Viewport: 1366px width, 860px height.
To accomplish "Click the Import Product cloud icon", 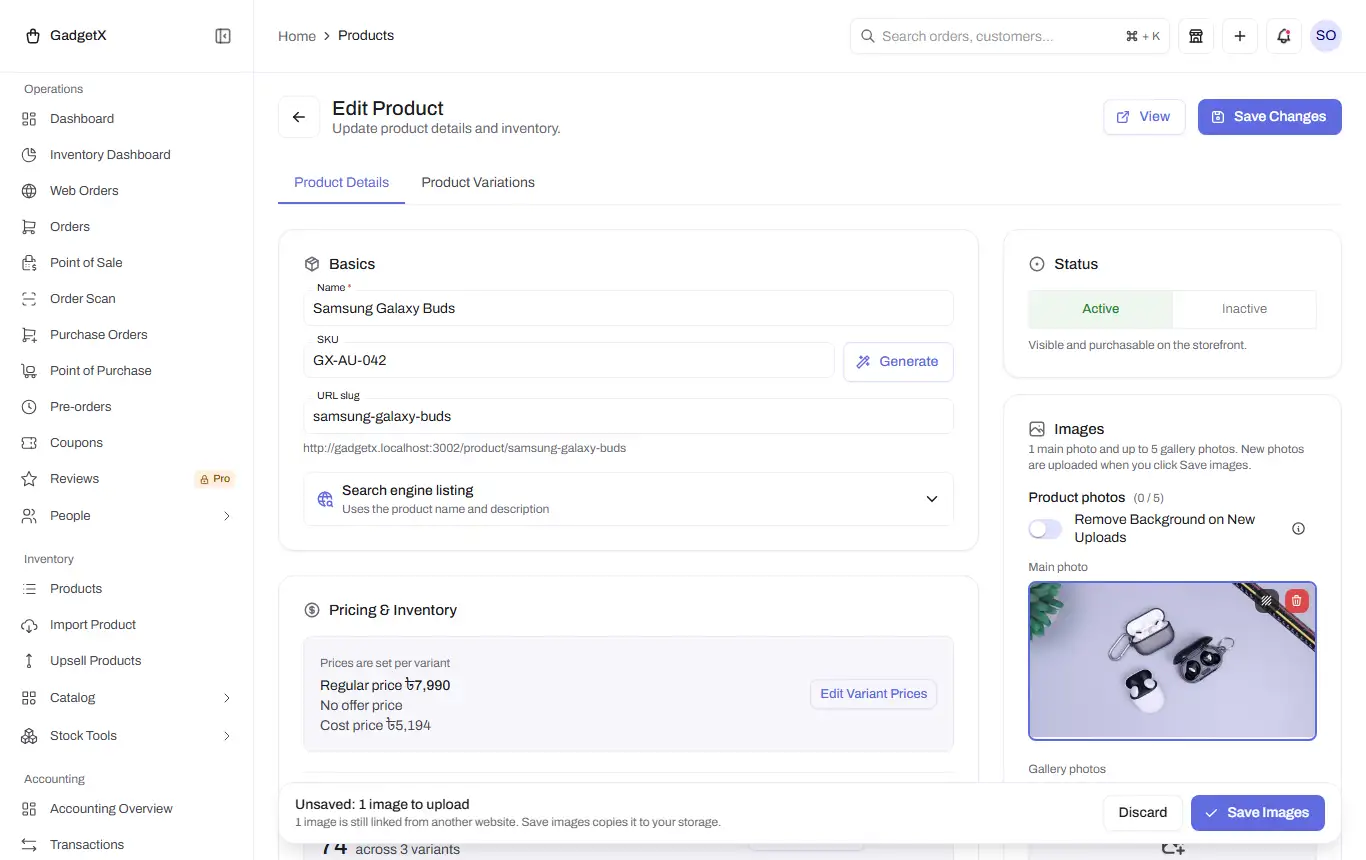I will click(29, 625).
